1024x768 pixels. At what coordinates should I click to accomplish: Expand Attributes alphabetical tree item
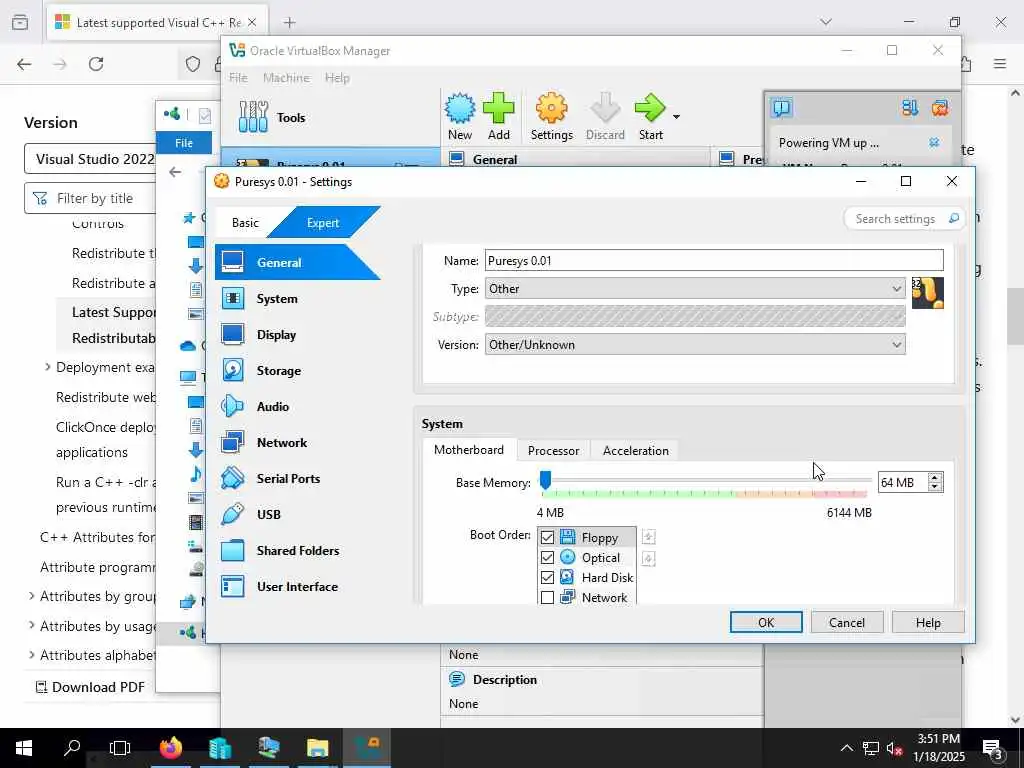click(x=31, y=654)
